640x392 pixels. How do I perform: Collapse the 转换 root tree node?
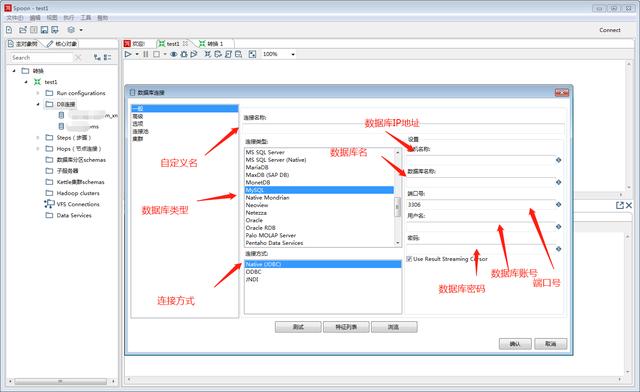coord(14,71)
